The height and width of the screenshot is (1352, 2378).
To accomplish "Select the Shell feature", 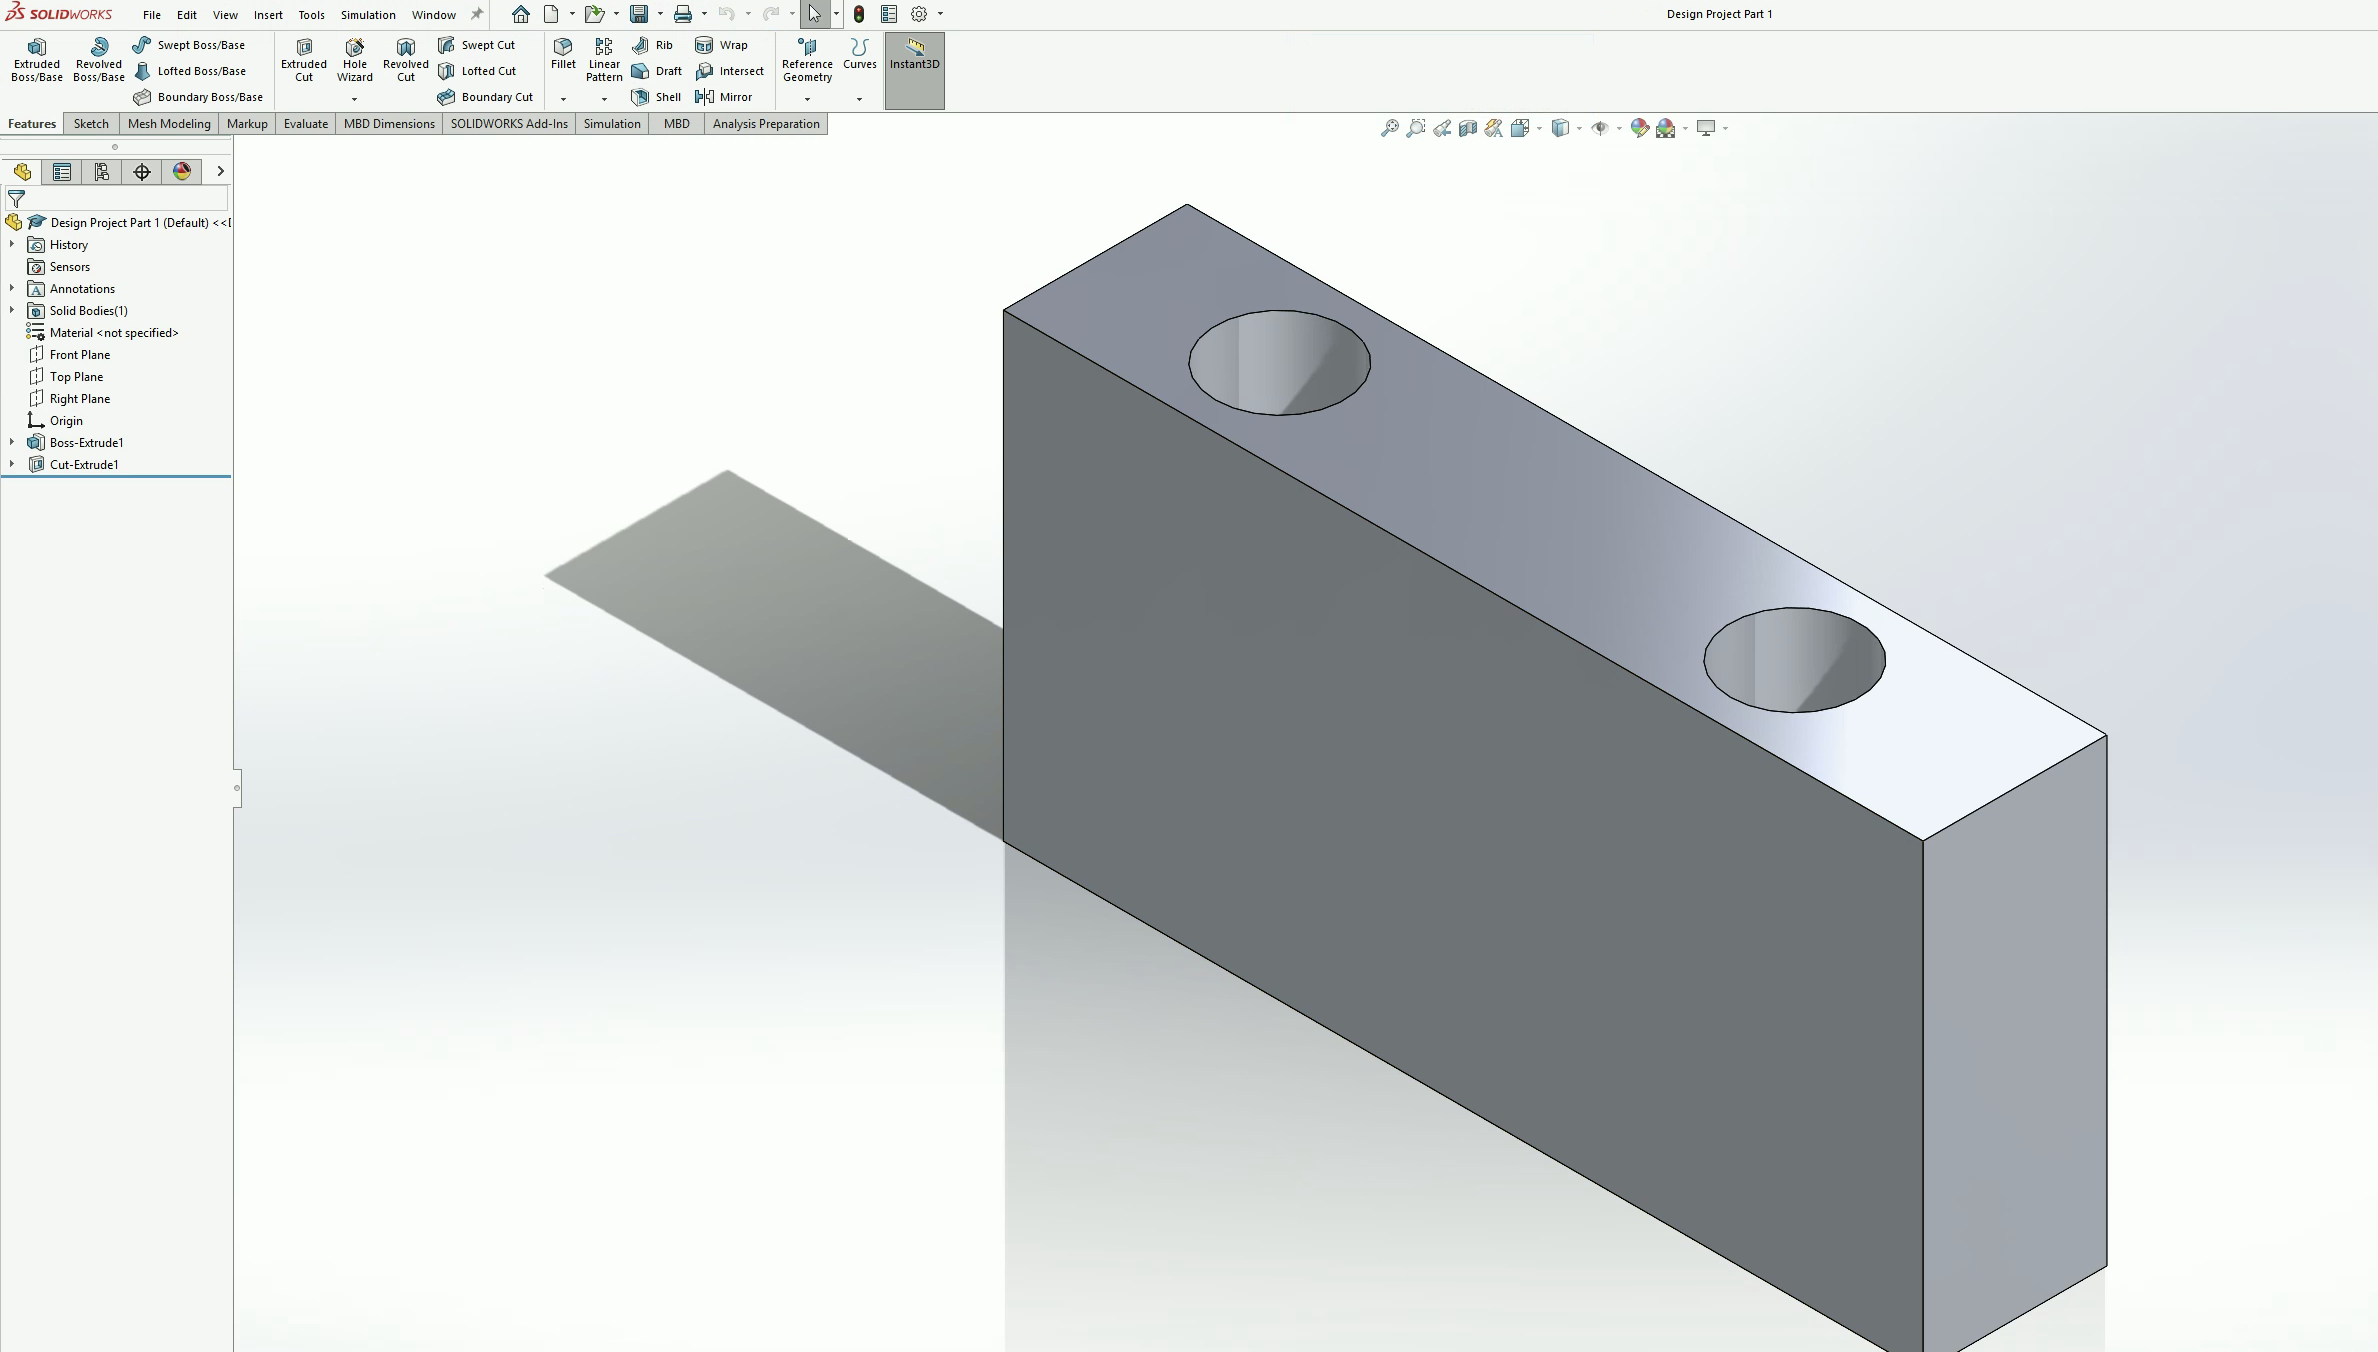I will click(656, 97).
